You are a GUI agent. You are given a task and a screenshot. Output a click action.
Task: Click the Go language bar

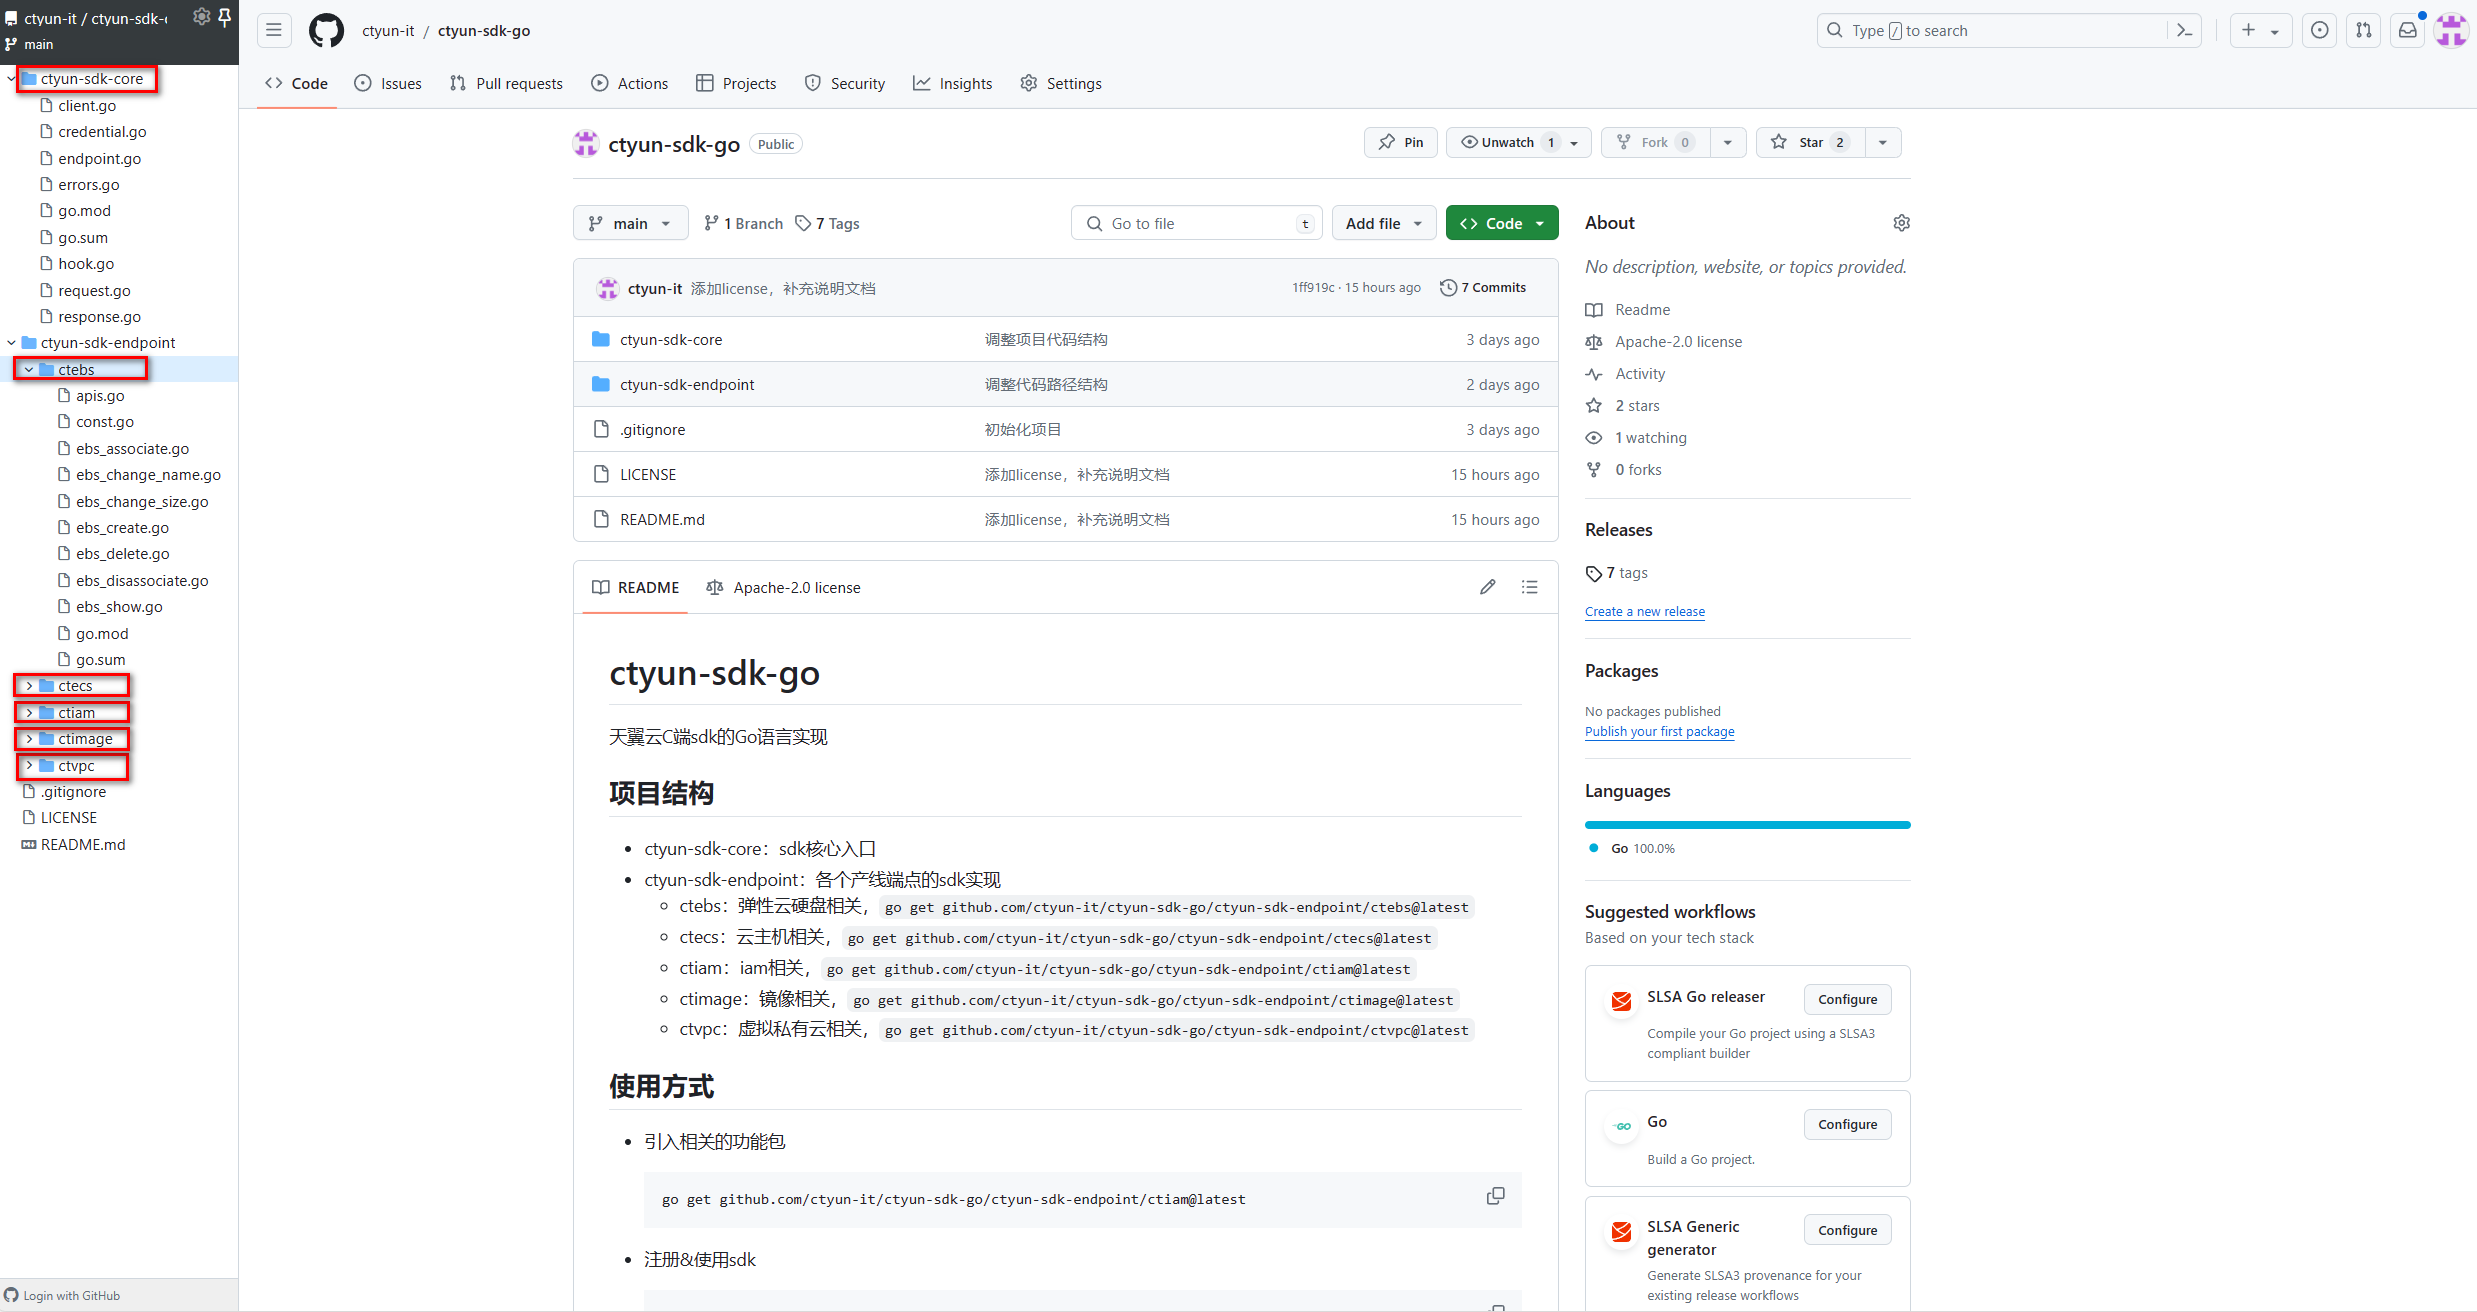[x=1747, y=825]
